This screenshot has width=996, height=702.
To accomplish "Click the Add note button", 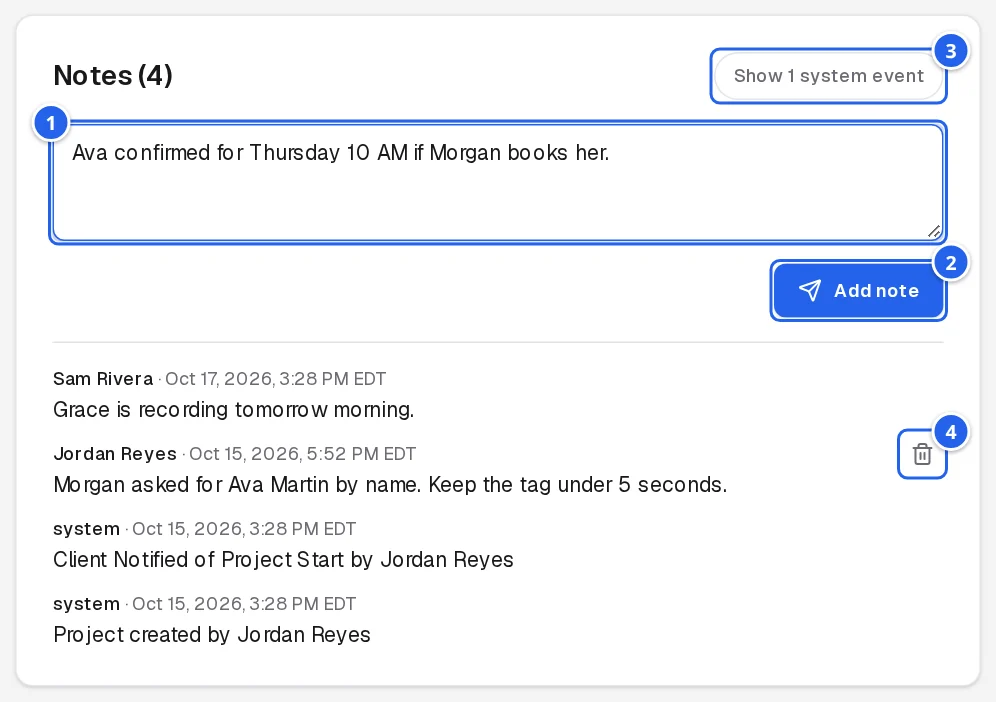I will click(x=858, y=290).
